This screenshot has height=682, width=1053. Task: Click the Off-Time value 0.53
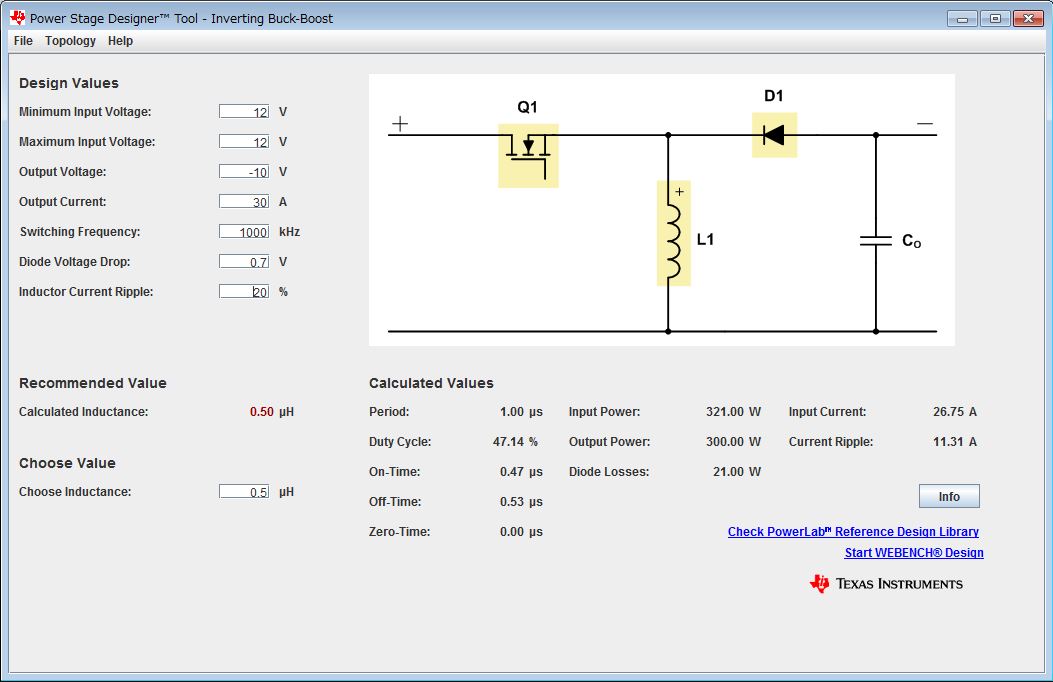coord(512,501)
